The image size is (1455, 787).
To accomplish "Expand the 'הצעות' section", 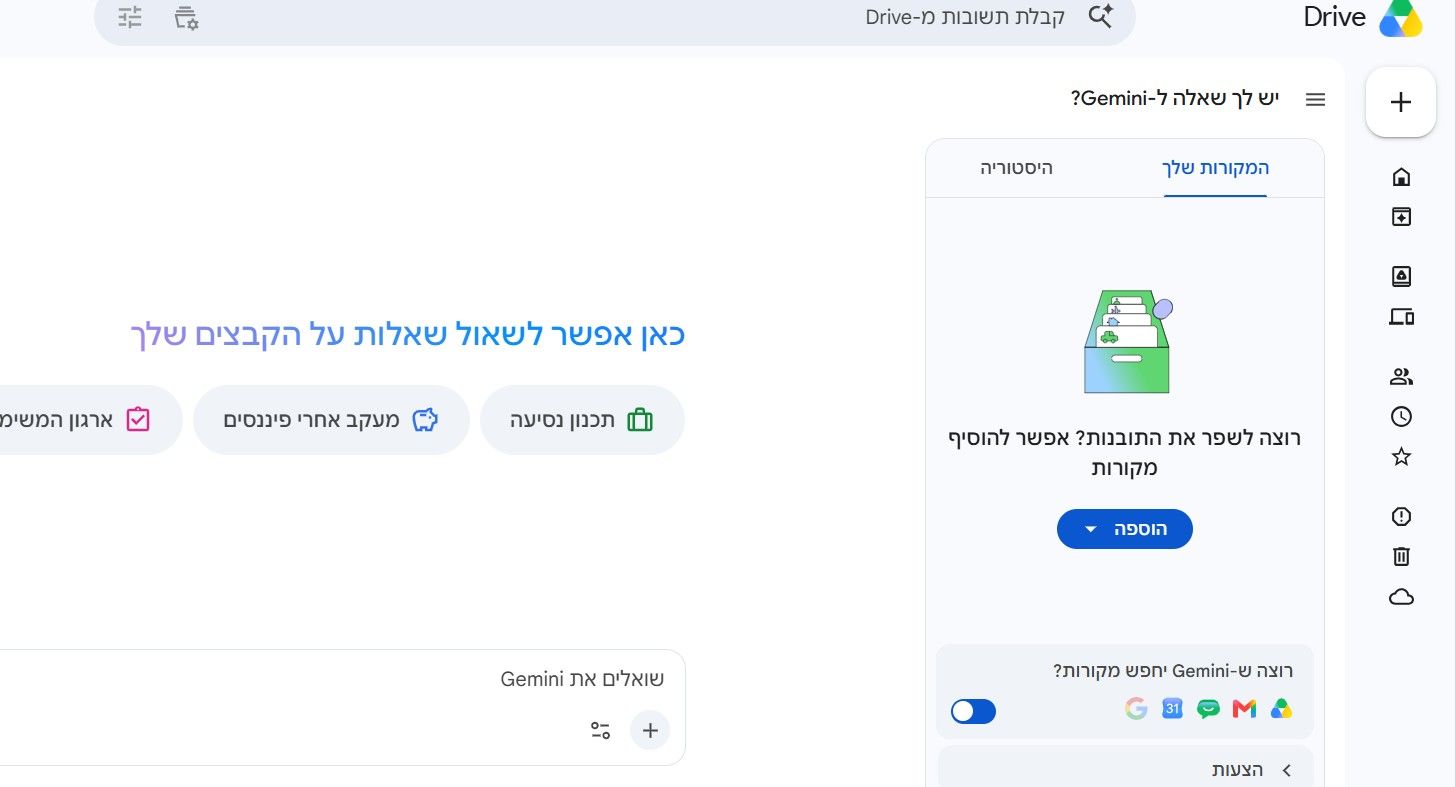I will [1125, 769].
